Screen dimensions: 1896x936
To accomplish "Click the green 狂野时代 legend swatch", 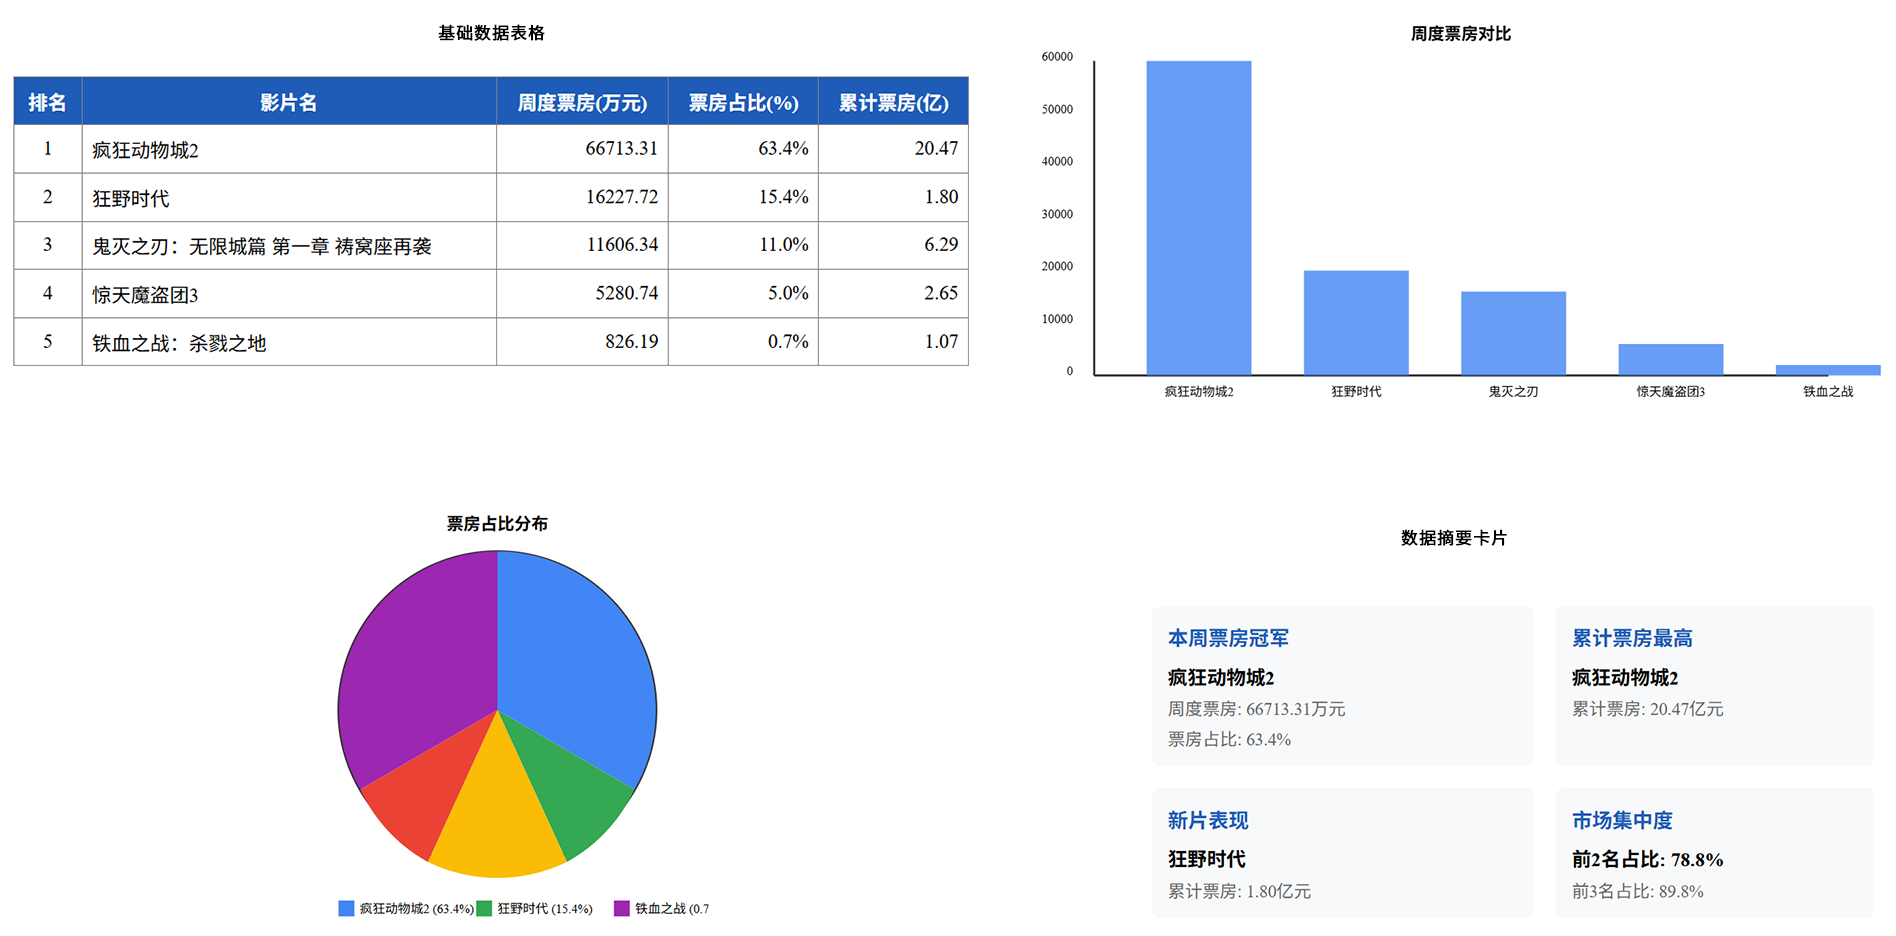I will point(484,908).
